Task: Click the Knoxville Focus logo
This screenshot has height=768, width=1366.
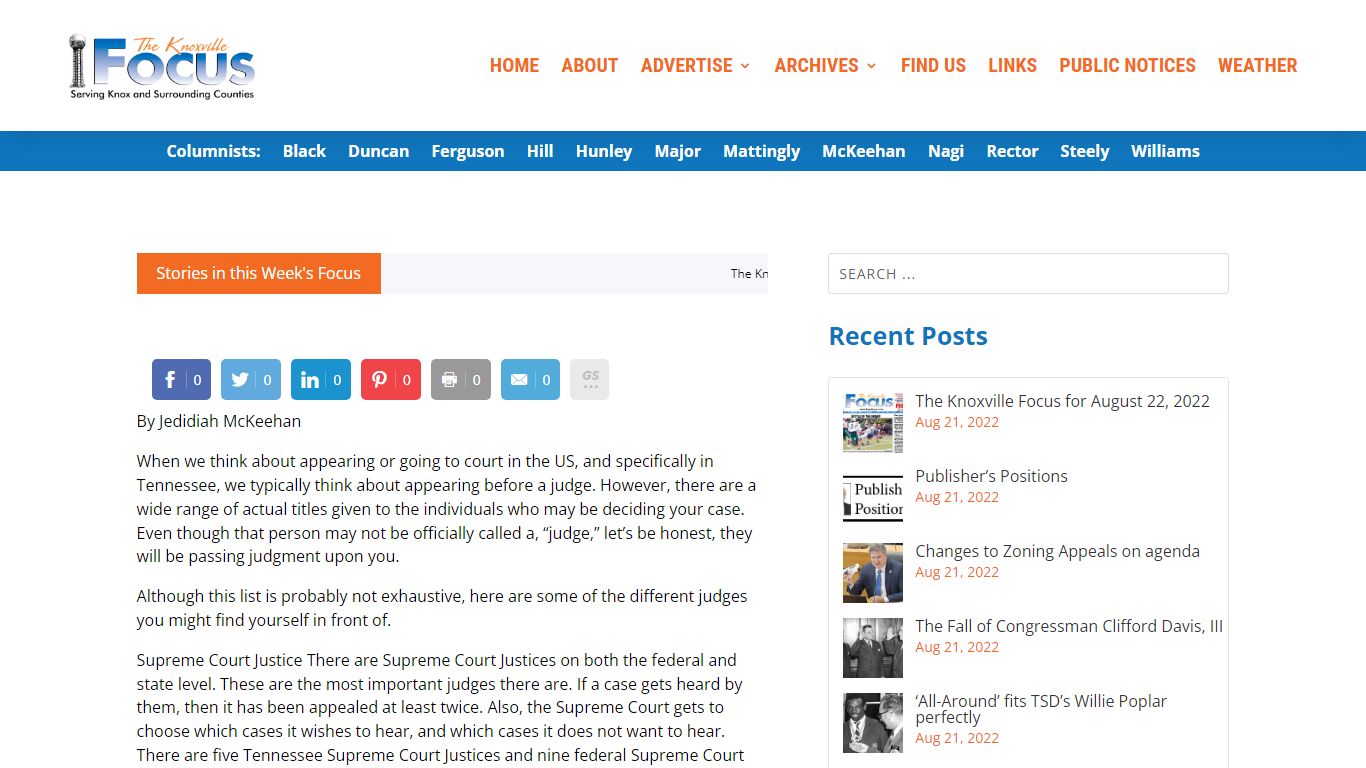Action: pyautogui.click(x=162, y=66)
